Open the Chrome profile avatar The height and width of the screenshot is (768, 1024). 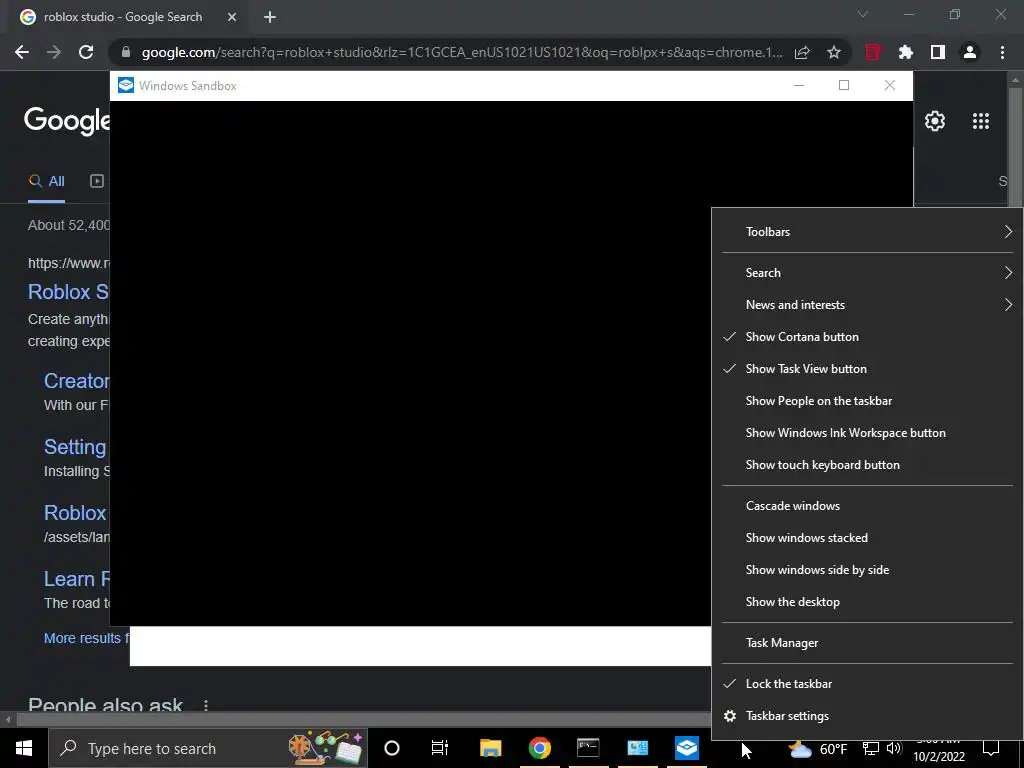click(x=970, y=52)
